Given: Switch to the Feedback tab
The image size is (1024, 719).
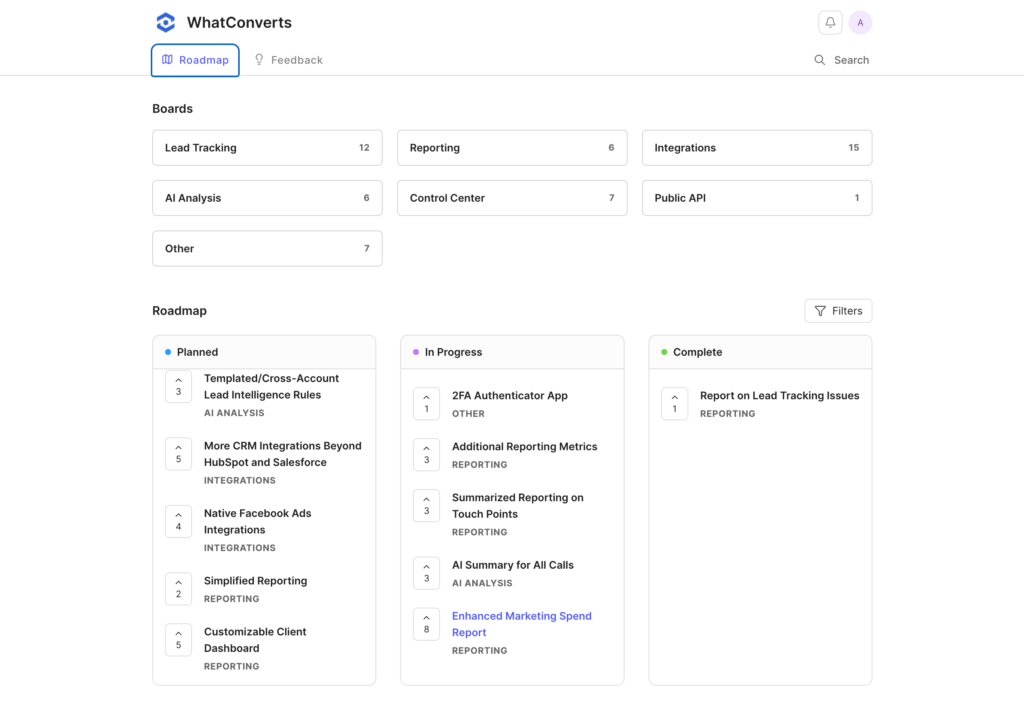Looking at the screenshot, I should pyautogui.click(x=288, y=59).
